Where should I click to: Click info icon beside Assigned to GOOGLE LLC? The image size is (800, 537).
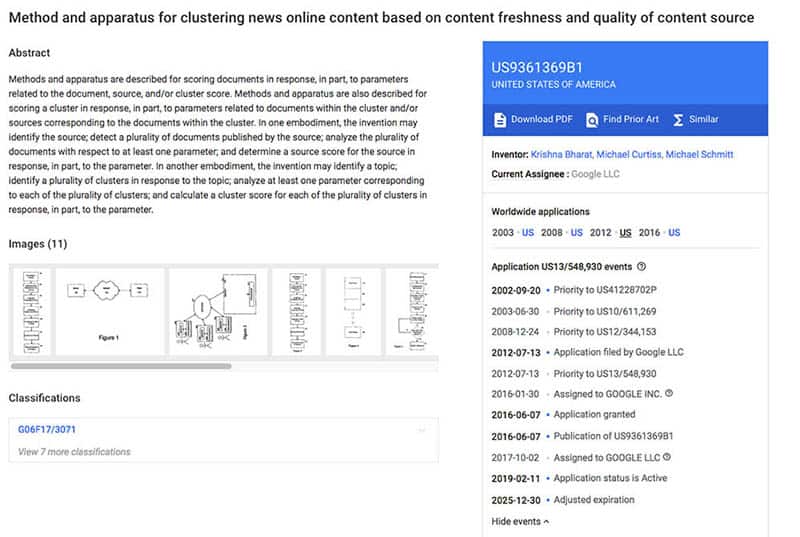[x=667, y=457]
